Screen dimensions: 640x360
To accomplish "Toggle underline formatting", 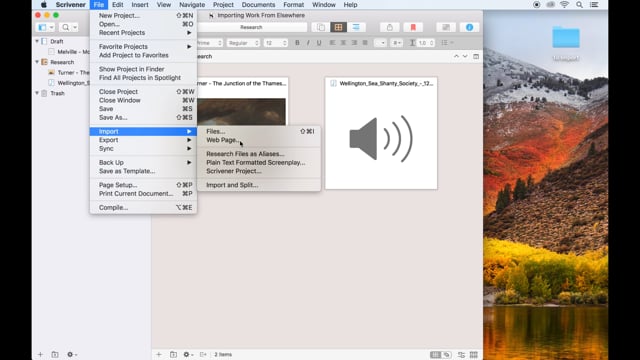I will click(x=319, y=43).
